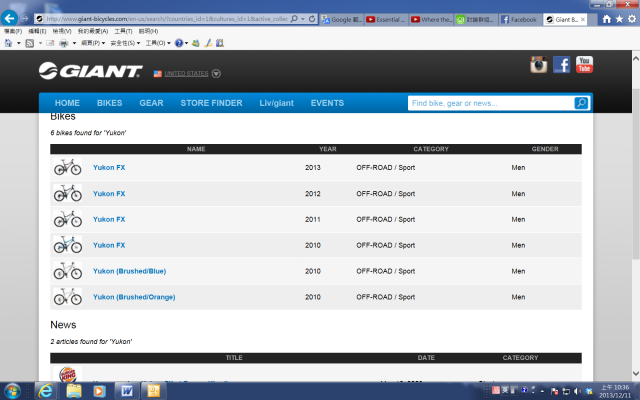640x400 pixels.
Task: Click the site search magnifier button
Action: pos(581,103)
